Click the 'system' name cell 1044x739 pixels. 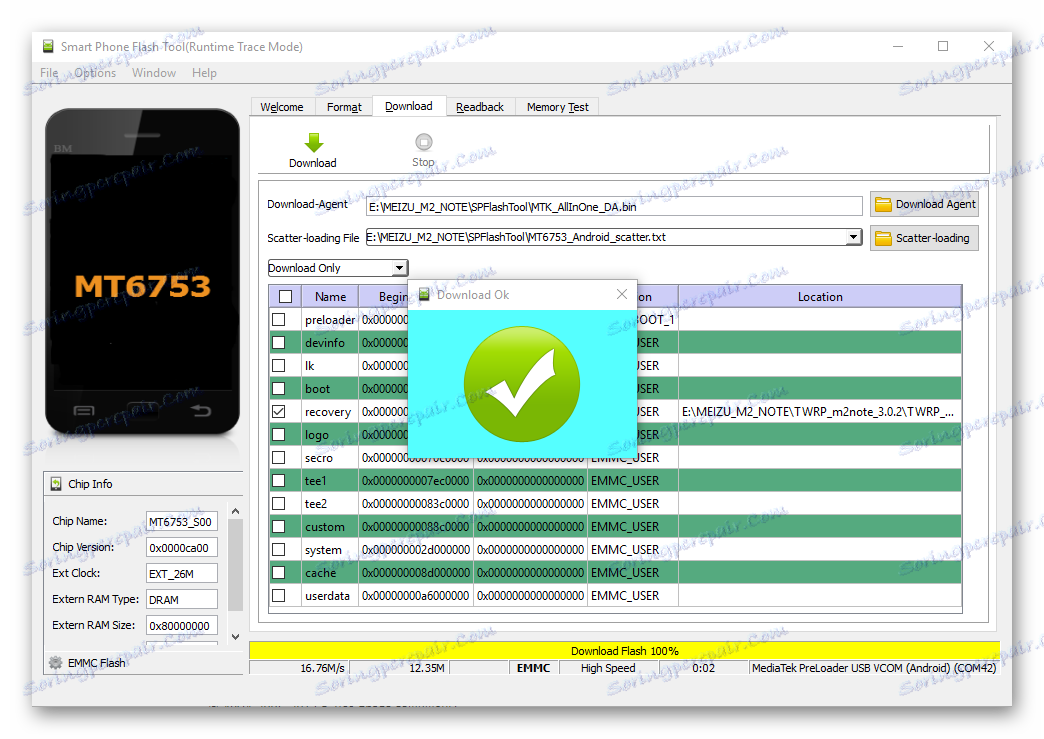(330, 549)
